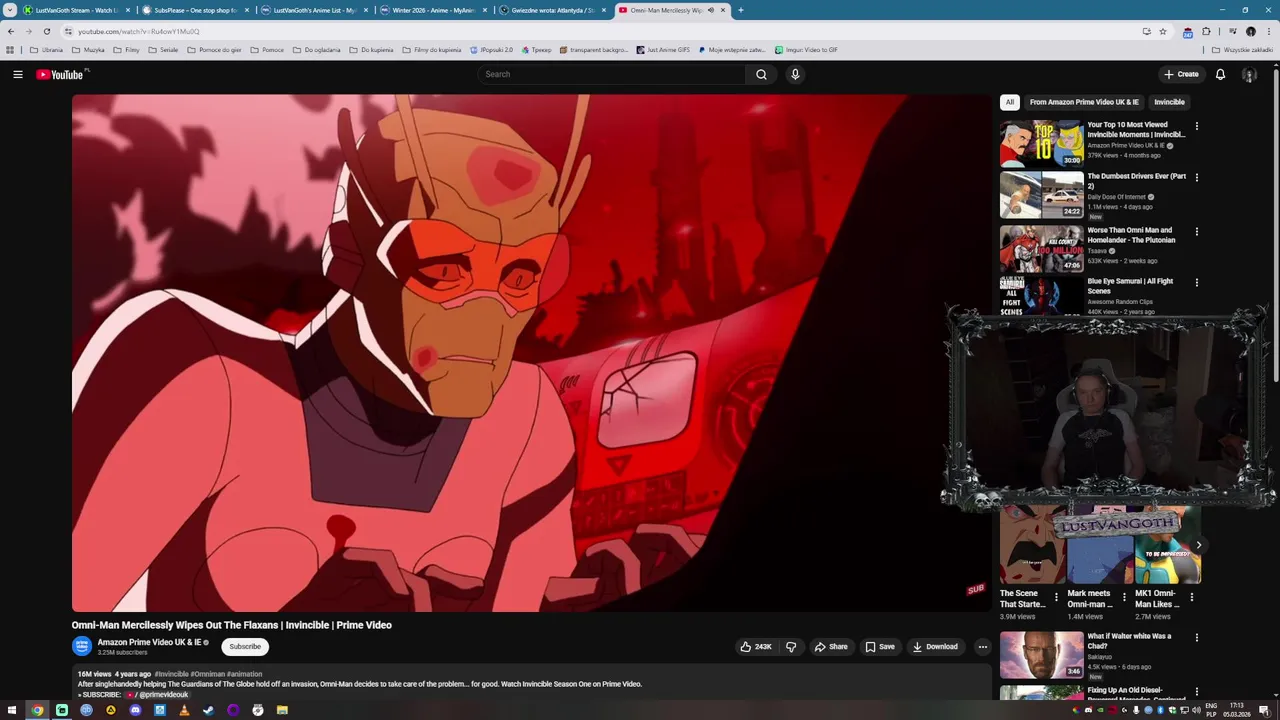The image size is (1280, 720).
Task: Open the Ubrania bookmarks folder
Action: coord(46,49)
